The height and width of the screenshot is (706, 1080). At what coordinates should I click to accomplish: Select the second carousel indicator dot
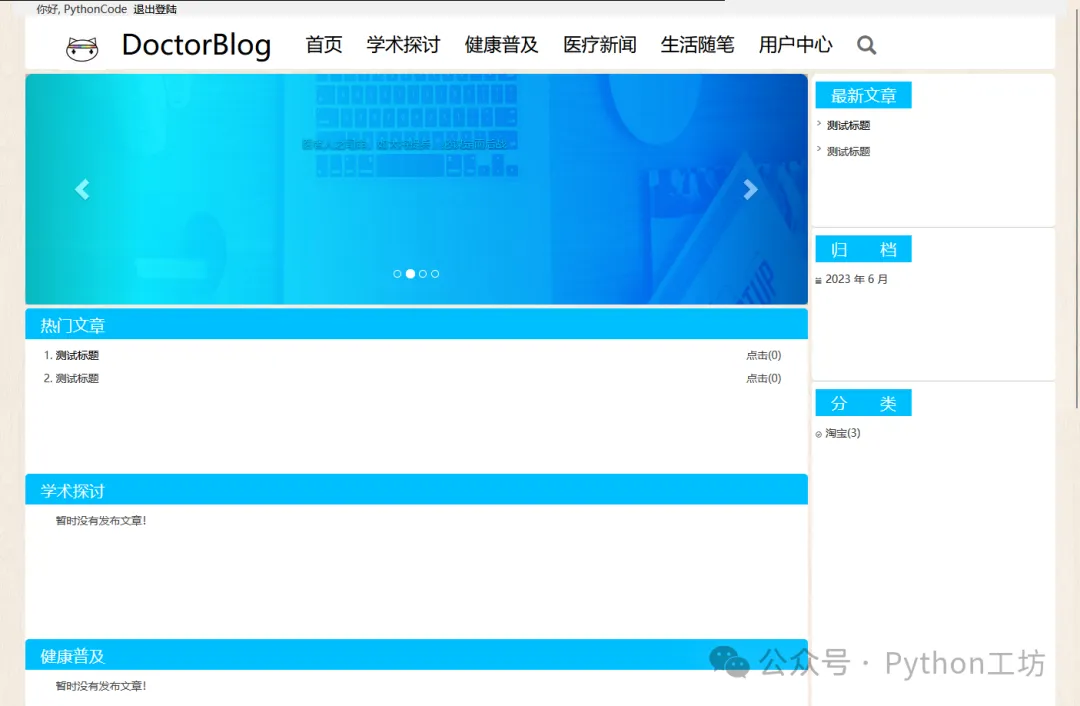pos(411,273)
